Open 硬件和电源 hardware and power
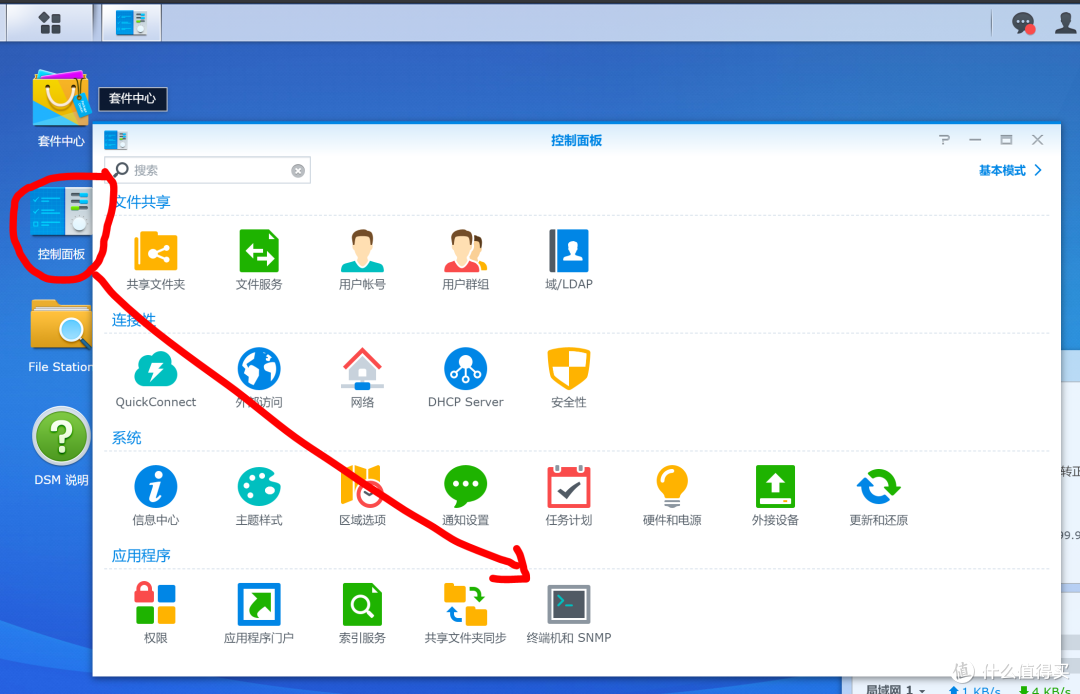The height and width of the screenshot is (694, 1080). [x=672, y=496]
